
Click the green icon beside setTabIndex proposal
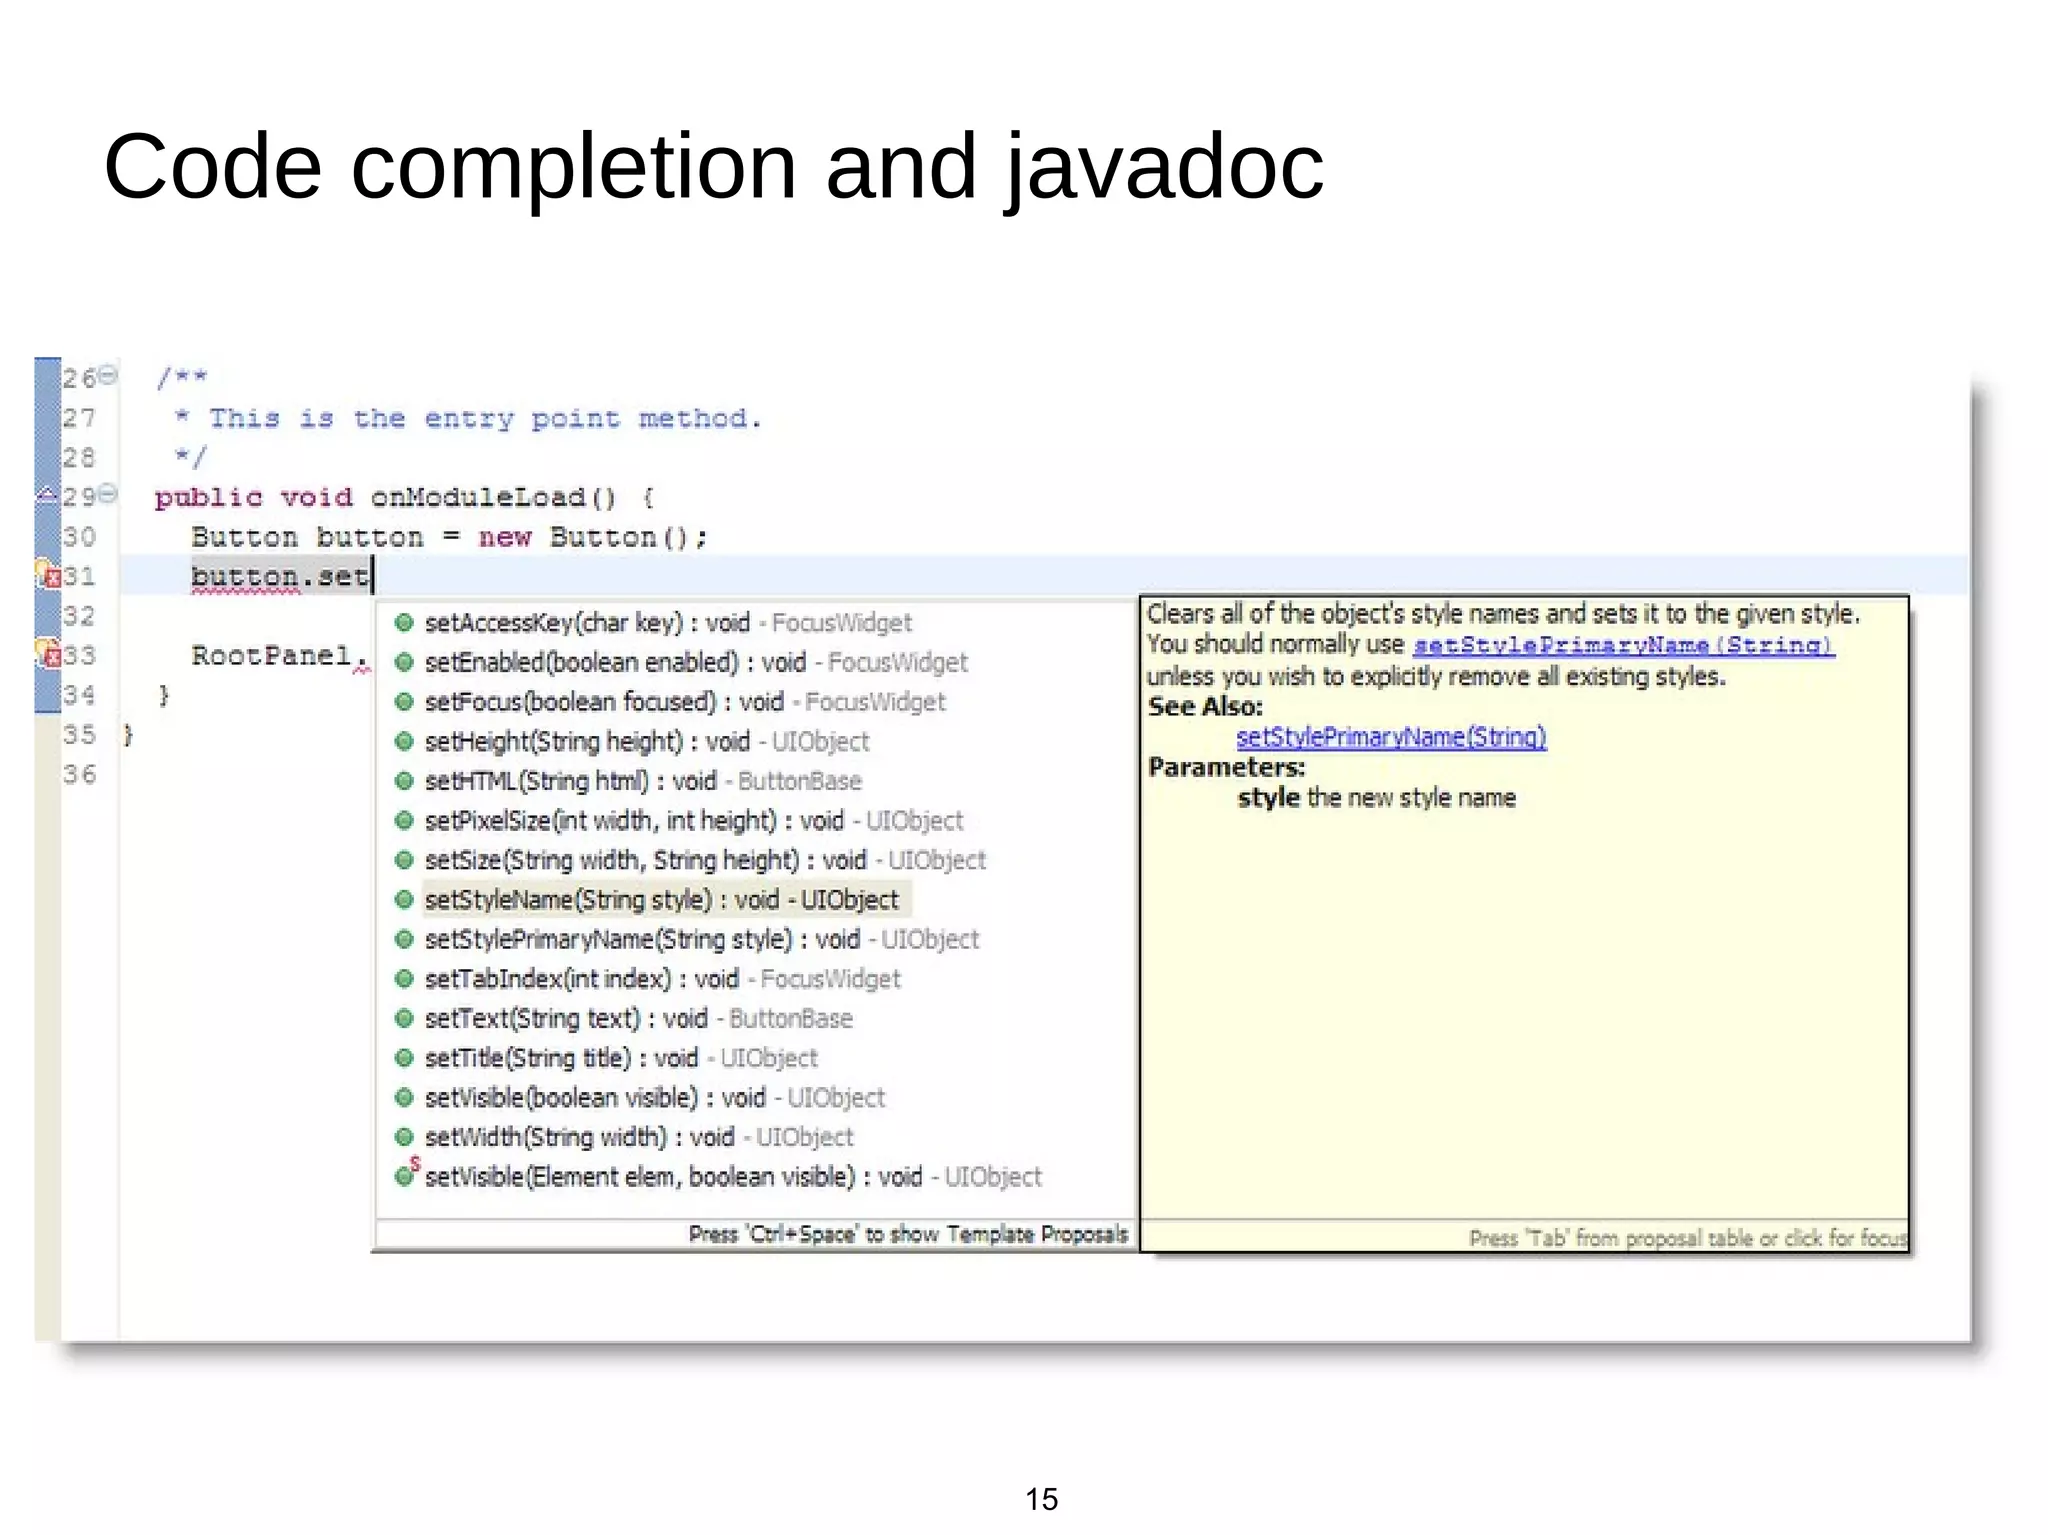(404, 979)
